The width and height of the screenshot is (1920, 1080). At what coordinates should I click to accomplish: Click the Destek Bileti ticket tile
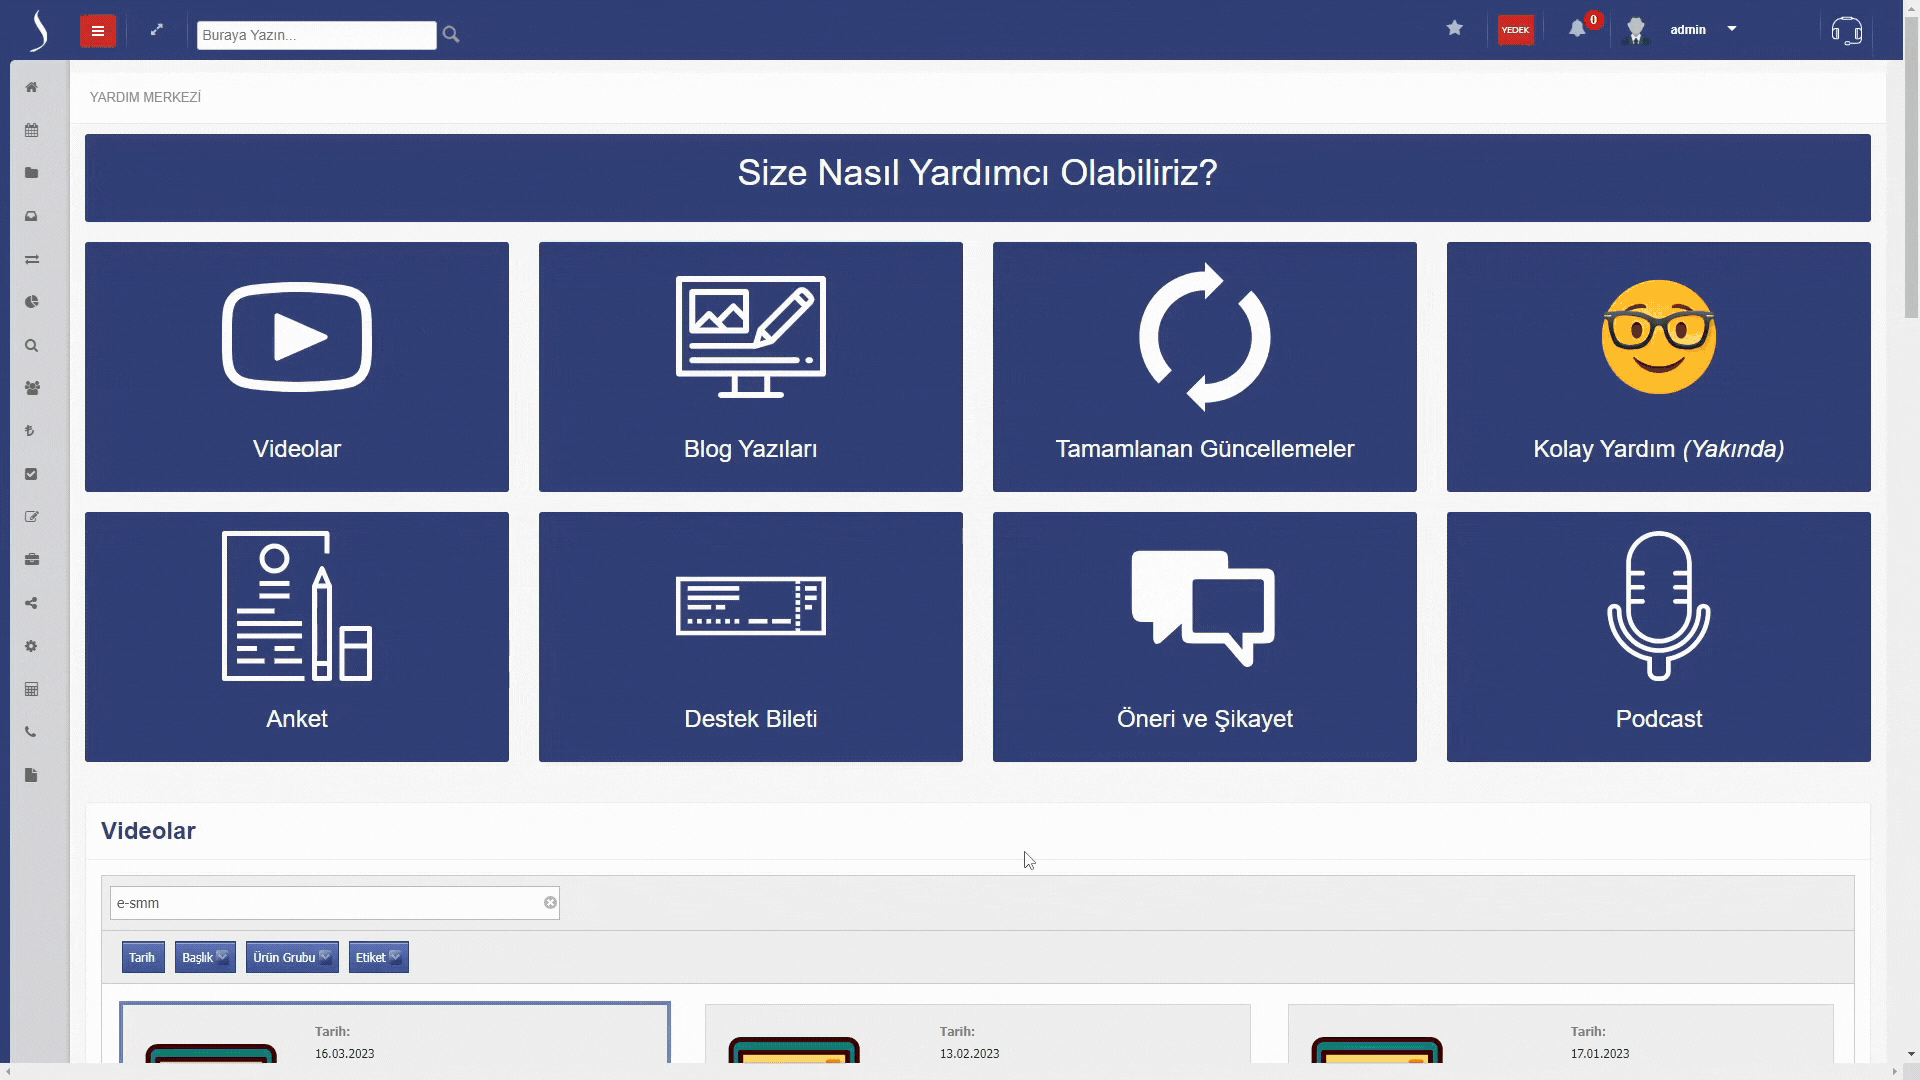(x=750, y=636)
